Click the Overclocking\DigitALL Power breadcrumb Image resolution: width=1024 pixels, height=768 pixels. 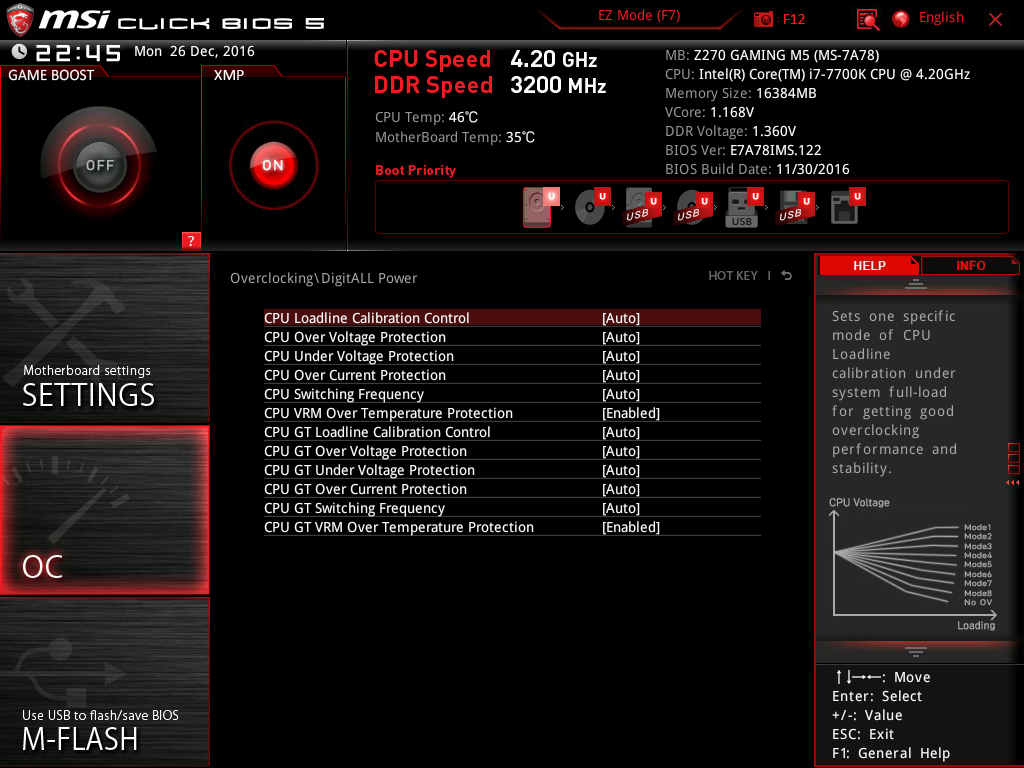point(323,278)
